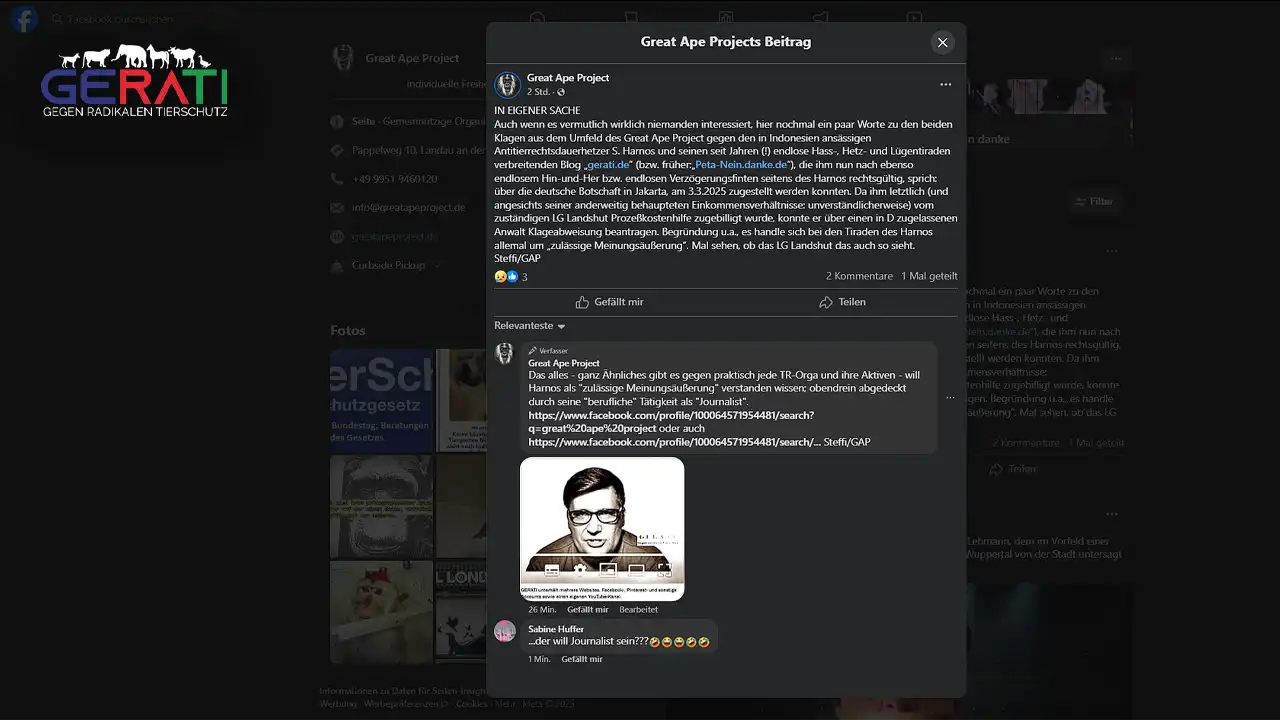Like the post with 'Gefällt mir' button
The height and width of the screenshot is (720, 1280).
pyautogui.click(x=609, y=302)
